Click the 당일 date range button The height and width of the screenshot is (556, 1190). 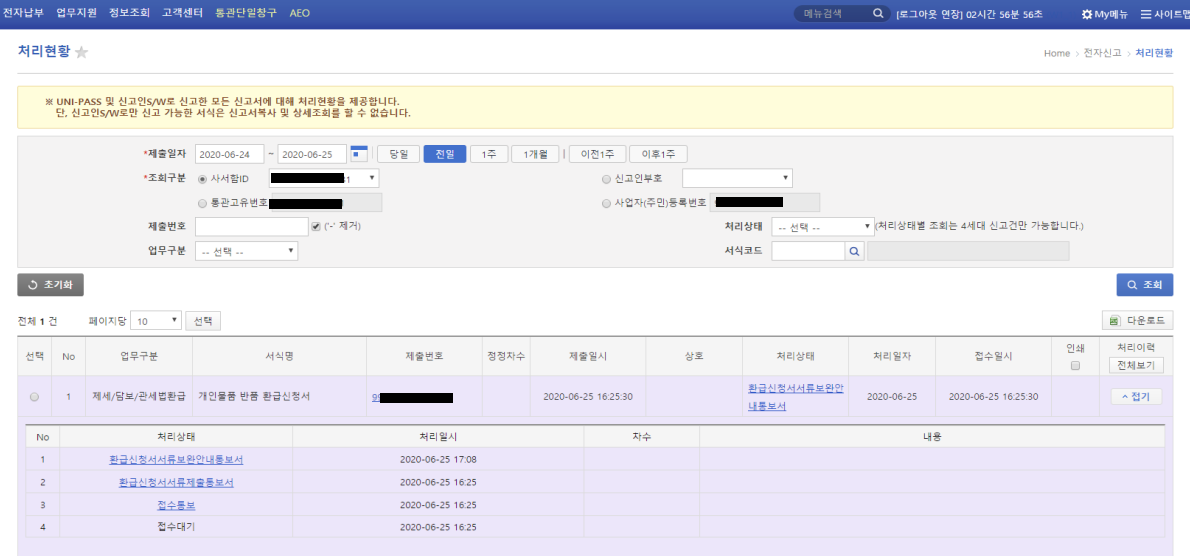[x=398, y=154]
